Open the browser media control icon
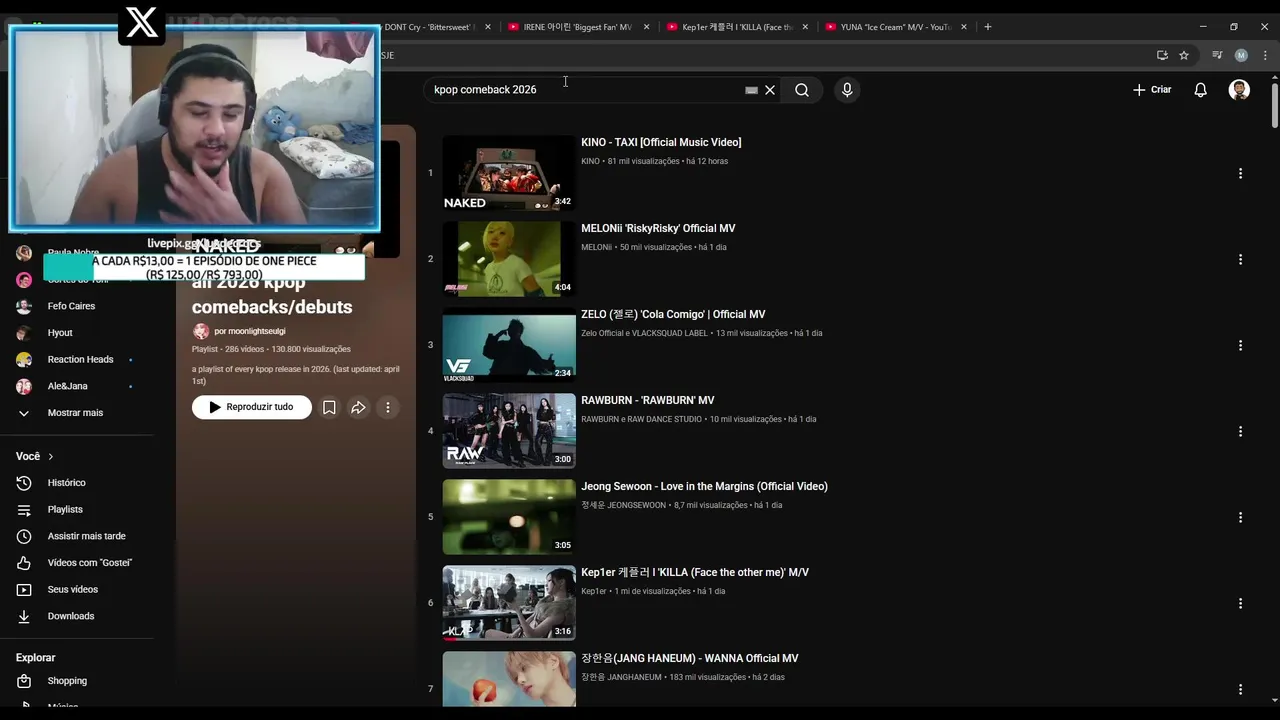 (x=1217, y=55)
